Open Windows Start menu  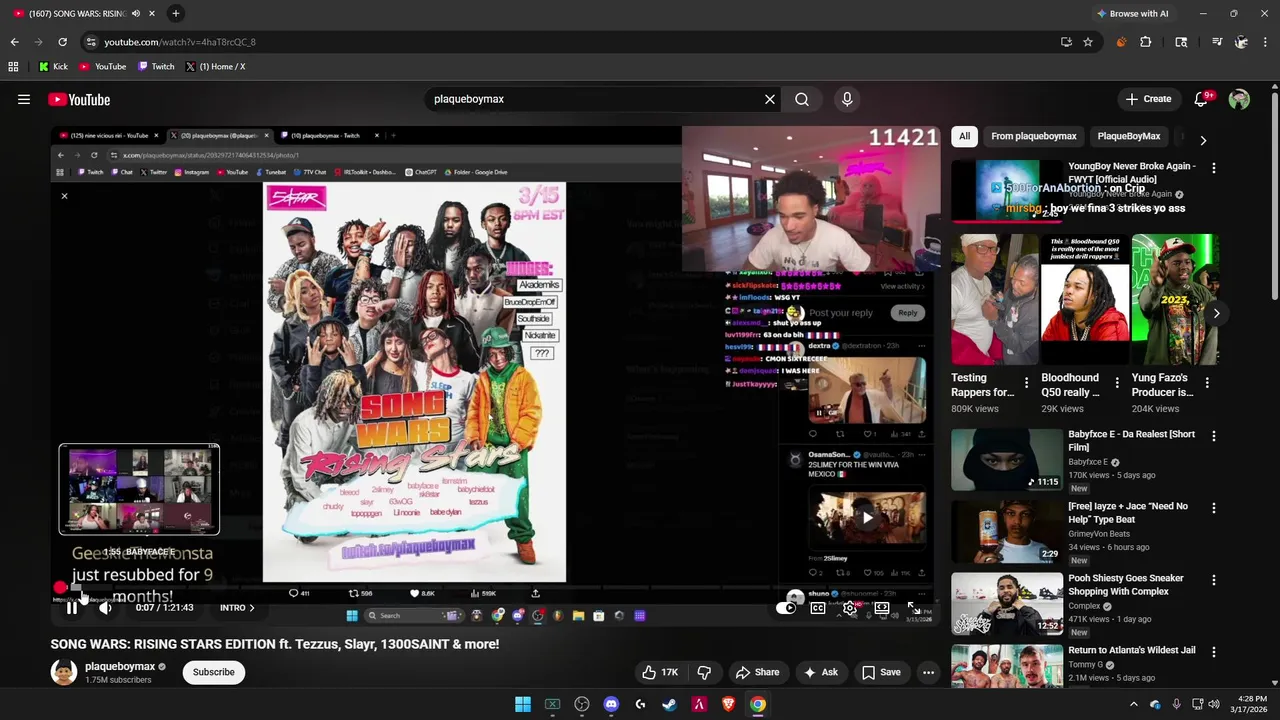coord(522,704)
